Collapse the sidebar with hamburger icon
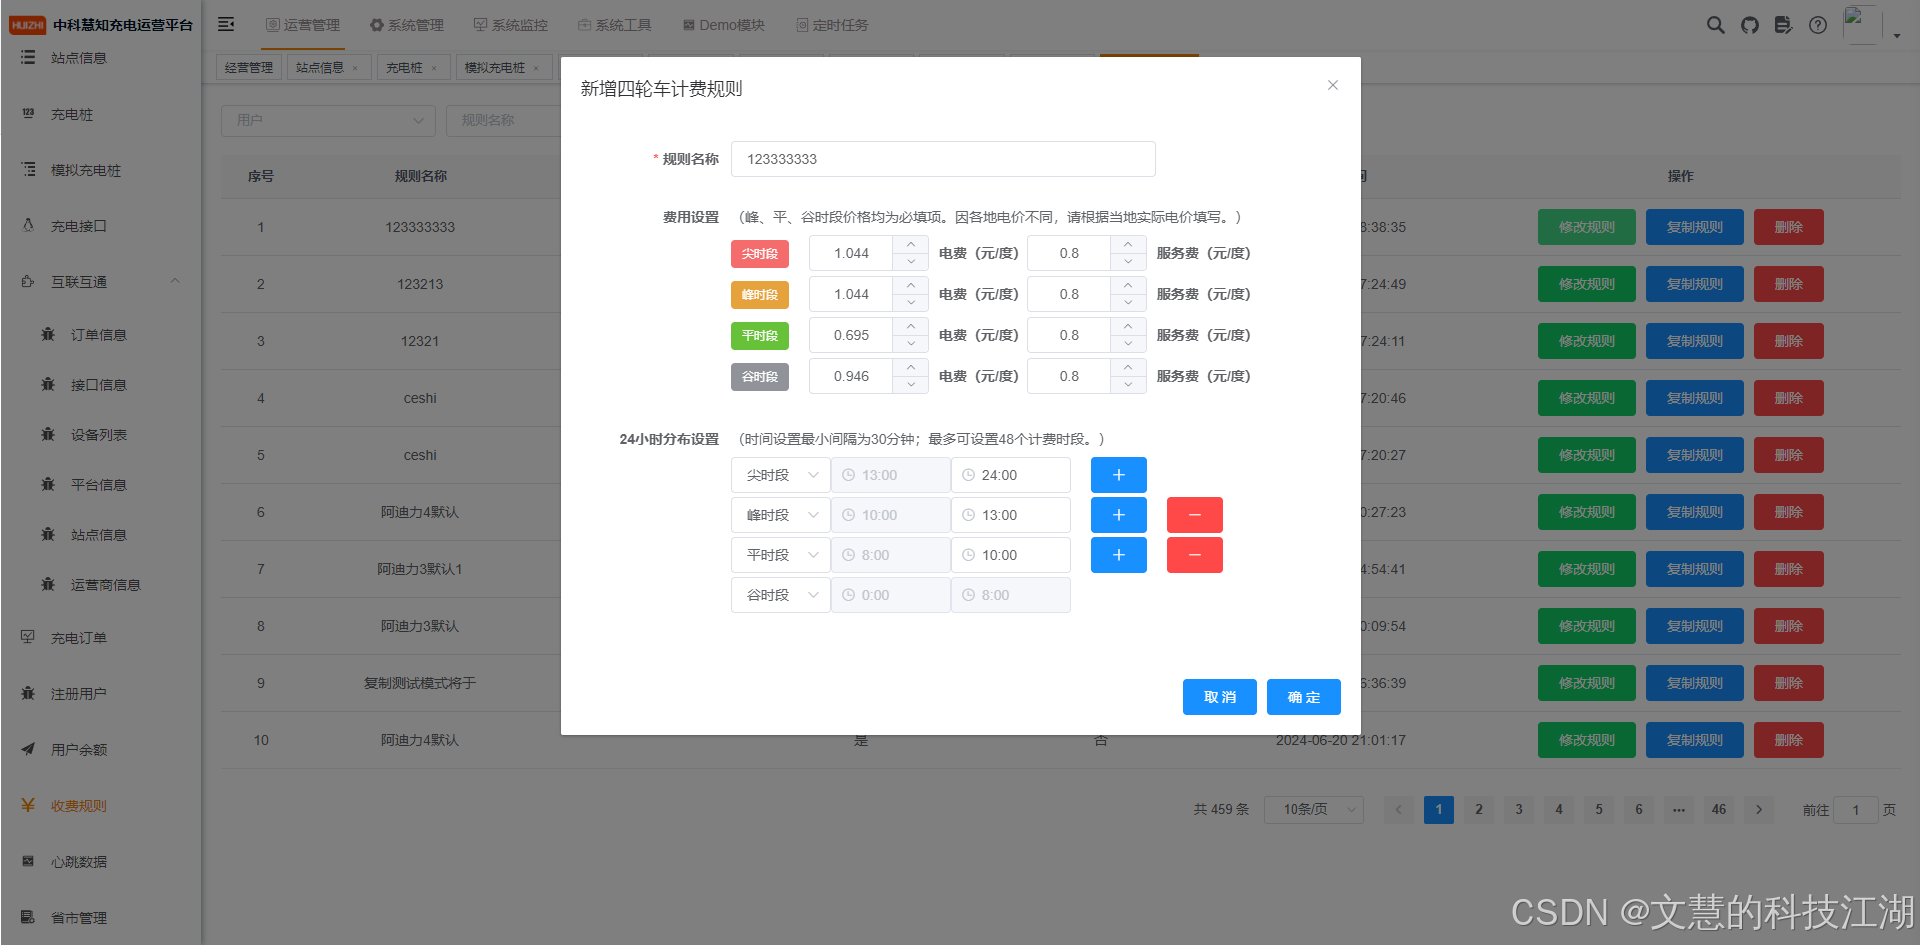 226,24
